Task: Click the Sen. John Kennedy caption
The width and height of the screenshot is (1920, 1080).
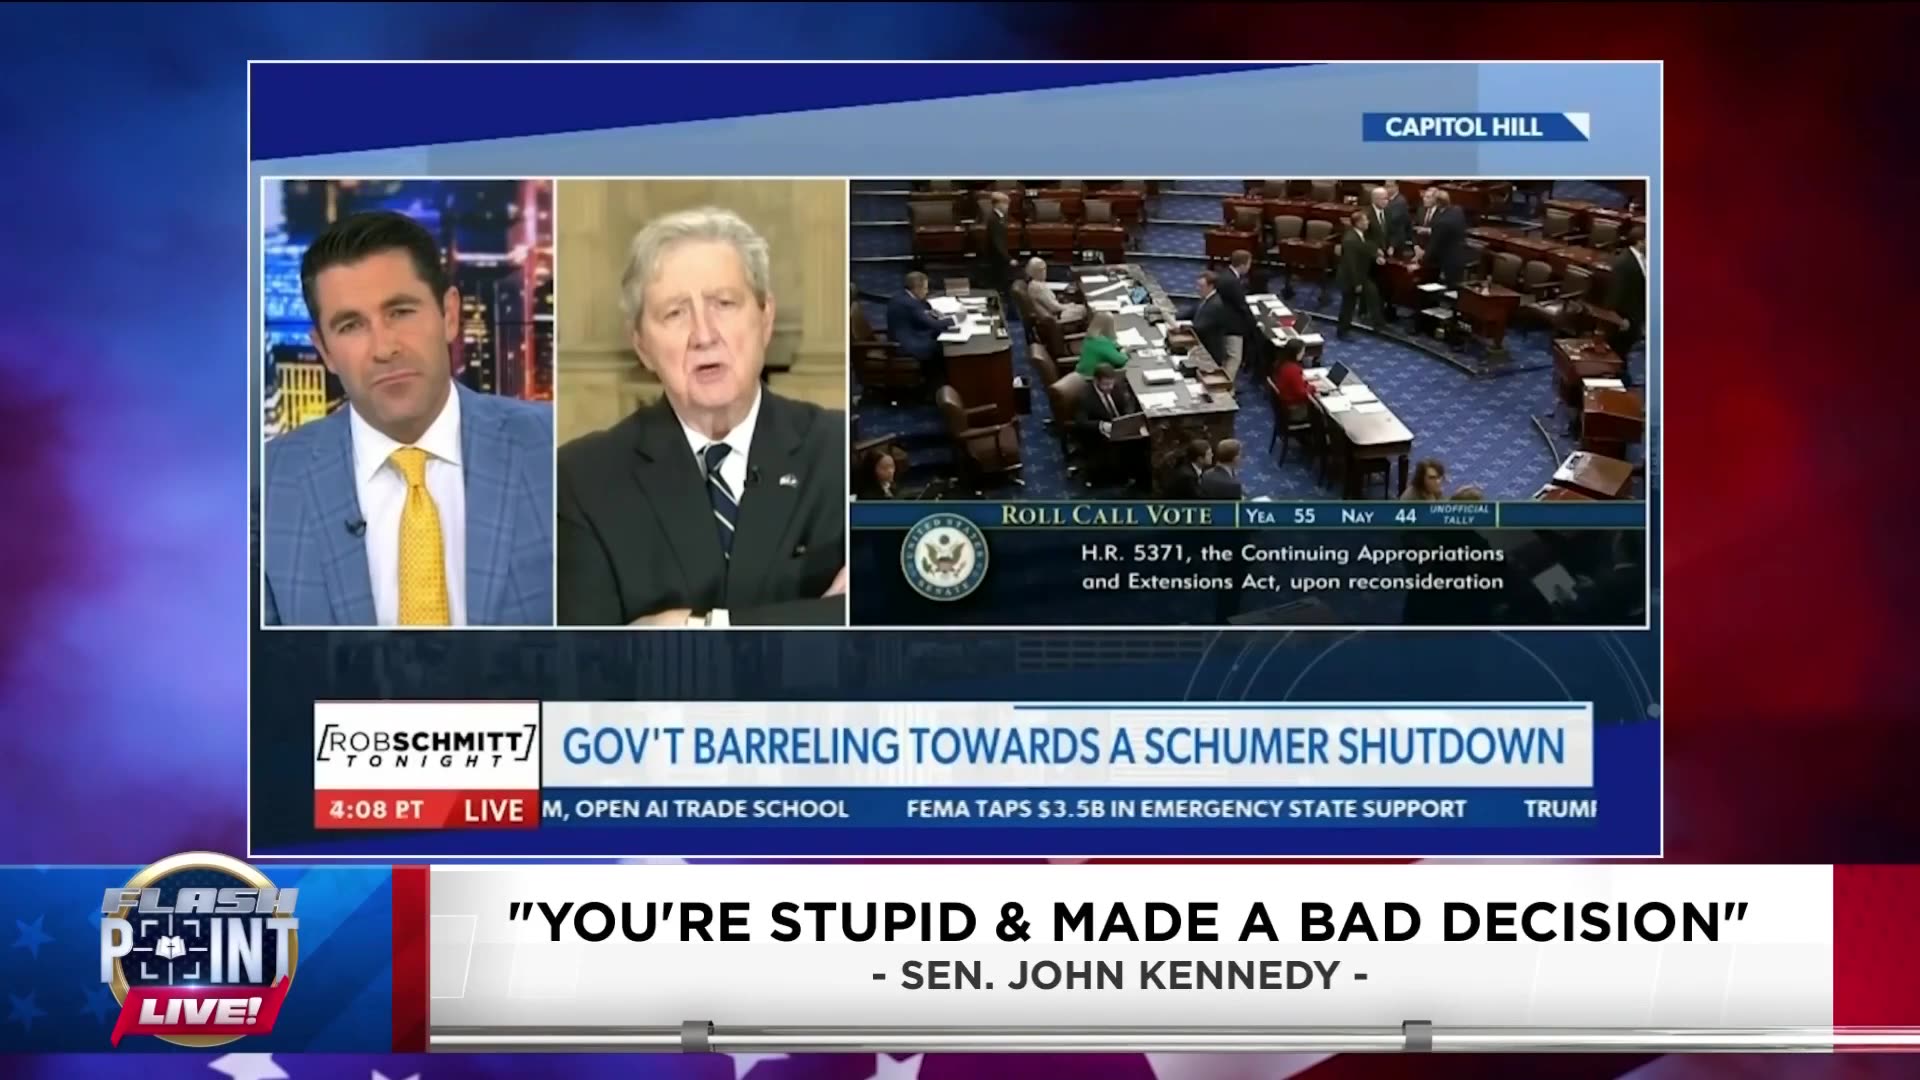Action: (1120, 975)
